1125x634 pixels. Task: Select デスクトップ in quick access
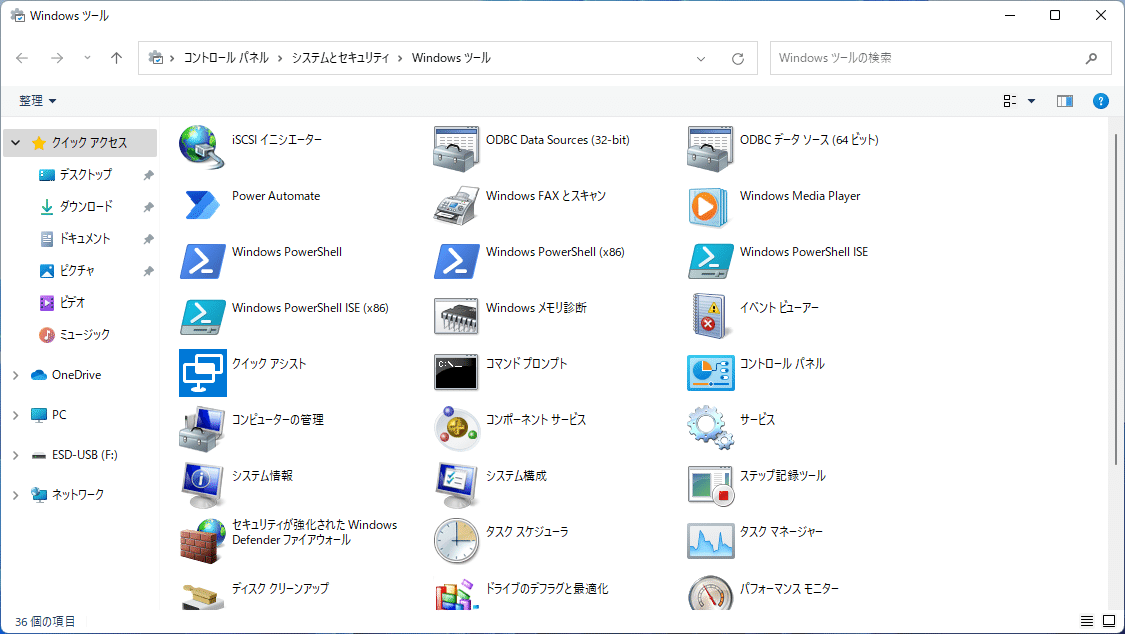point(85,175)
